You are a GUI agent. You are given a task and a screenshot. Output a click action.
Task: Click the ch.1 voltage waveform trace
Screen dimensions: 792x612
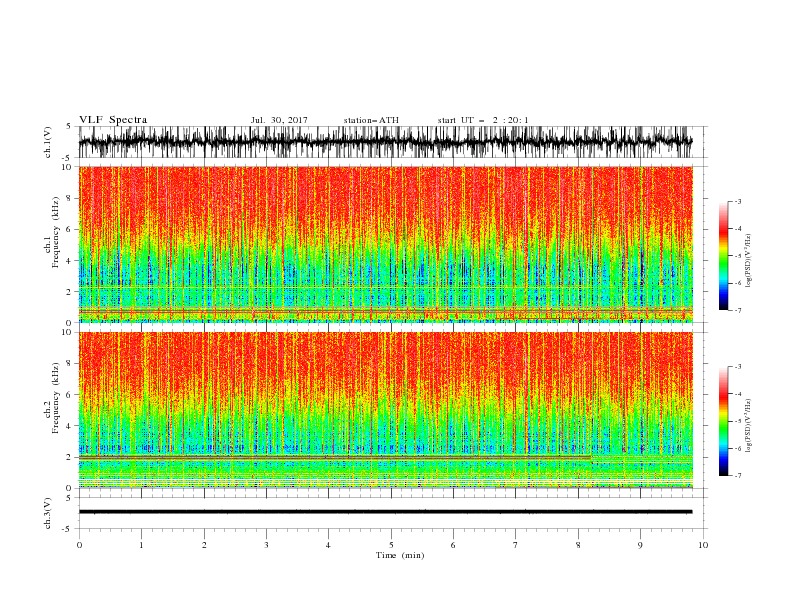pyautogui.click(x=386, y=142)
